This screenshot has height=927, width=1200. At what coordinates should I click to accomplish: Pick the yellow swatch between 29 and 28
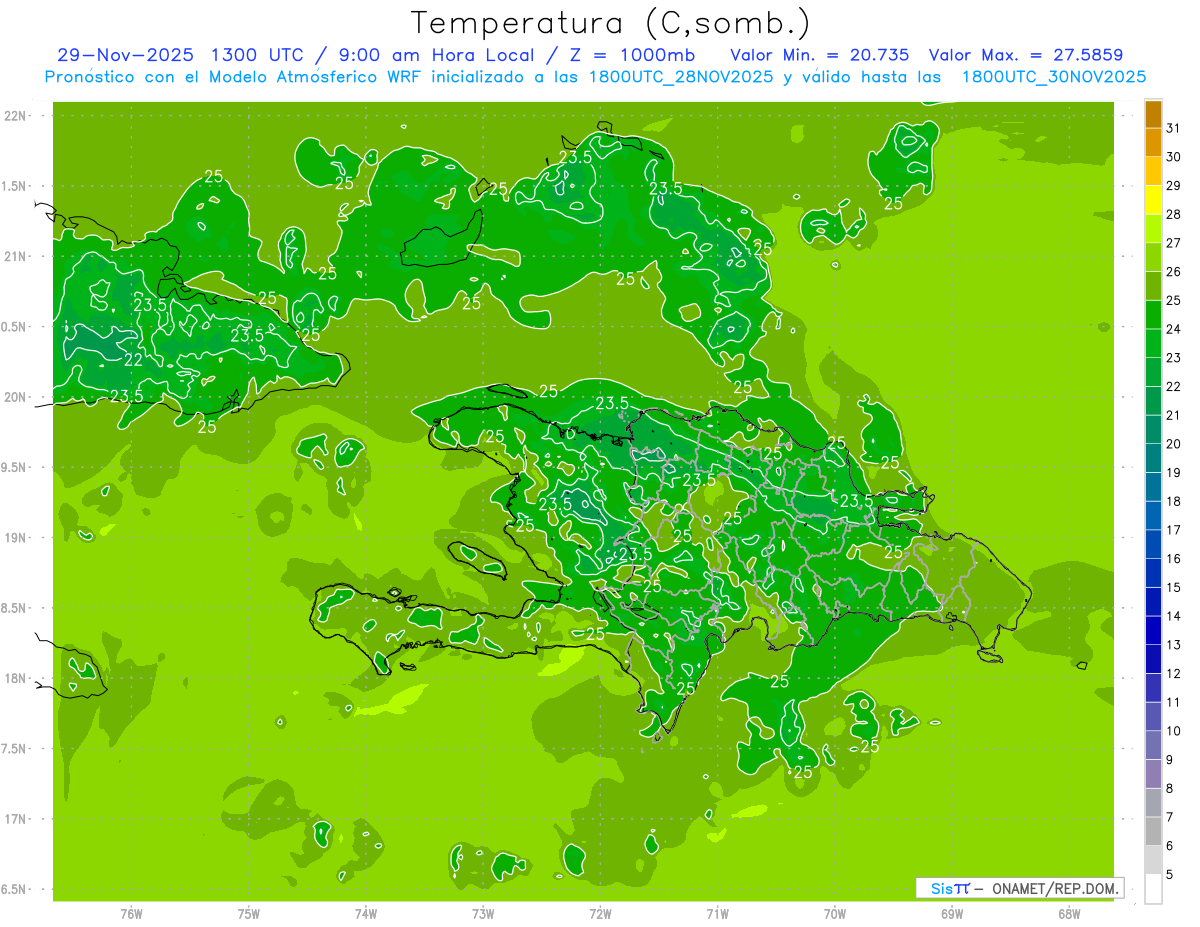(x=1153, y=200)
